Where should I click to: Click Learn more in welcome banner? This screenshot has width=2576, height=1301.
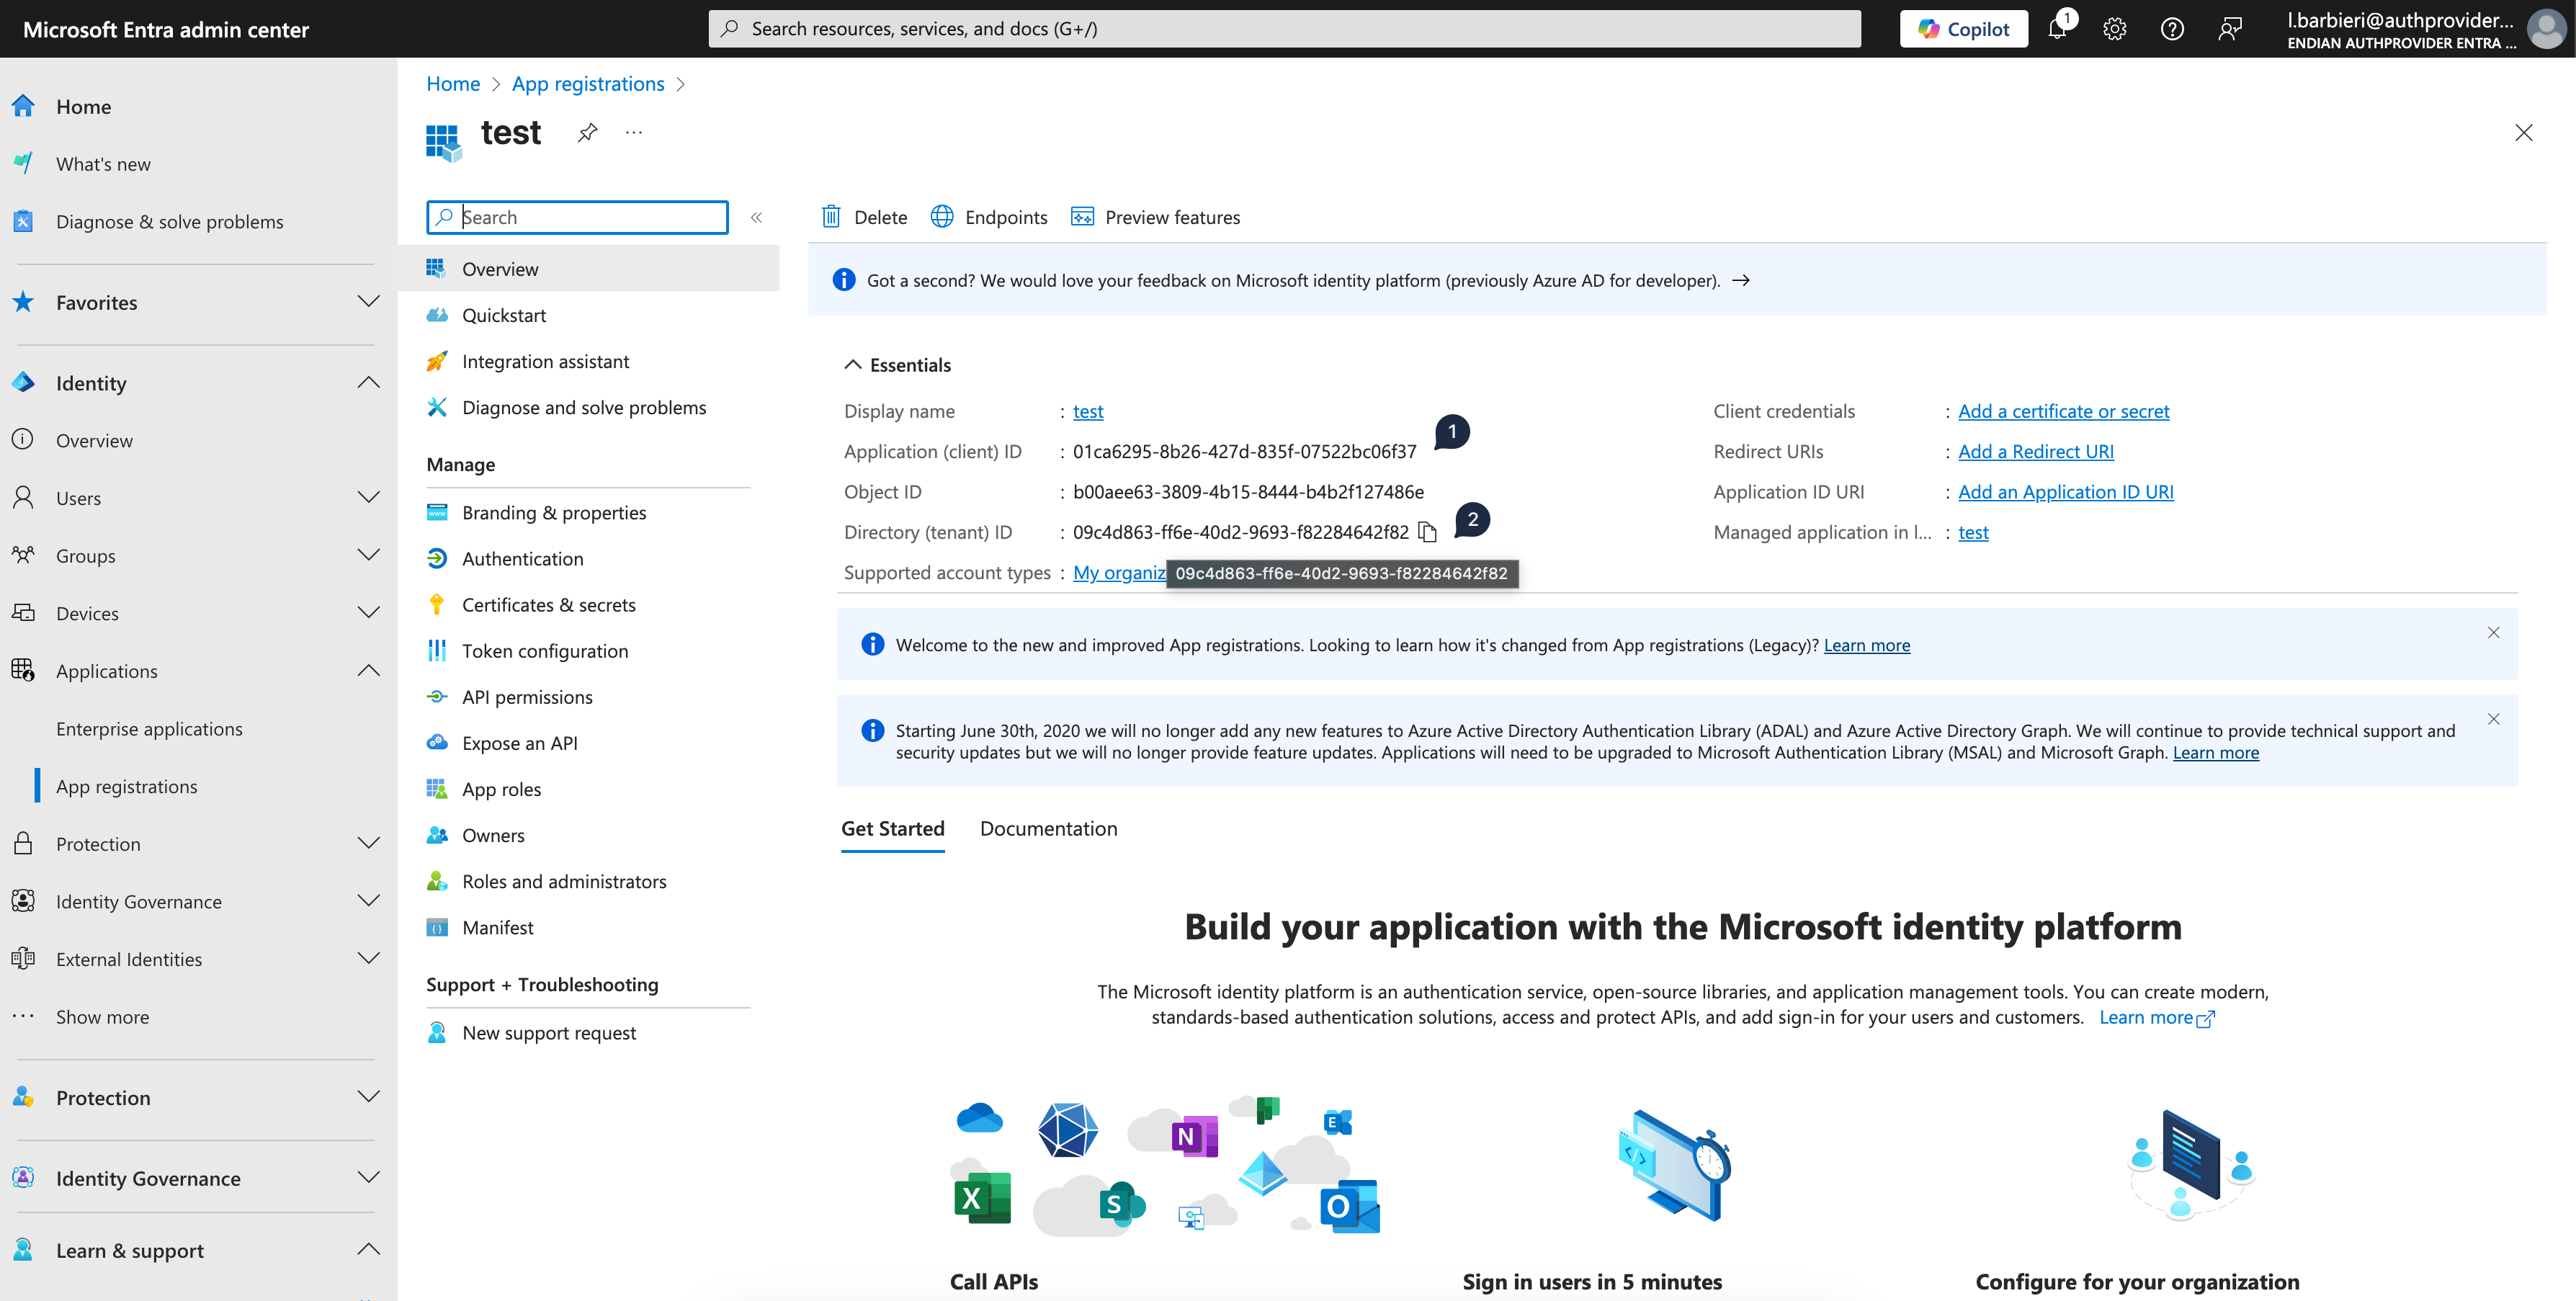[x=1866, y=646]
